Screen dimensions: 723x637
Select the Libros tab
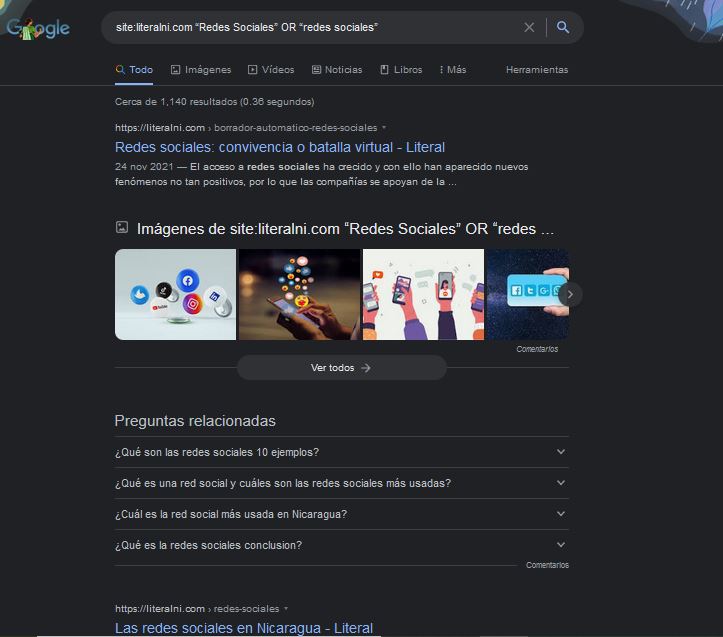pyautogui.click(x=401, y=70)
